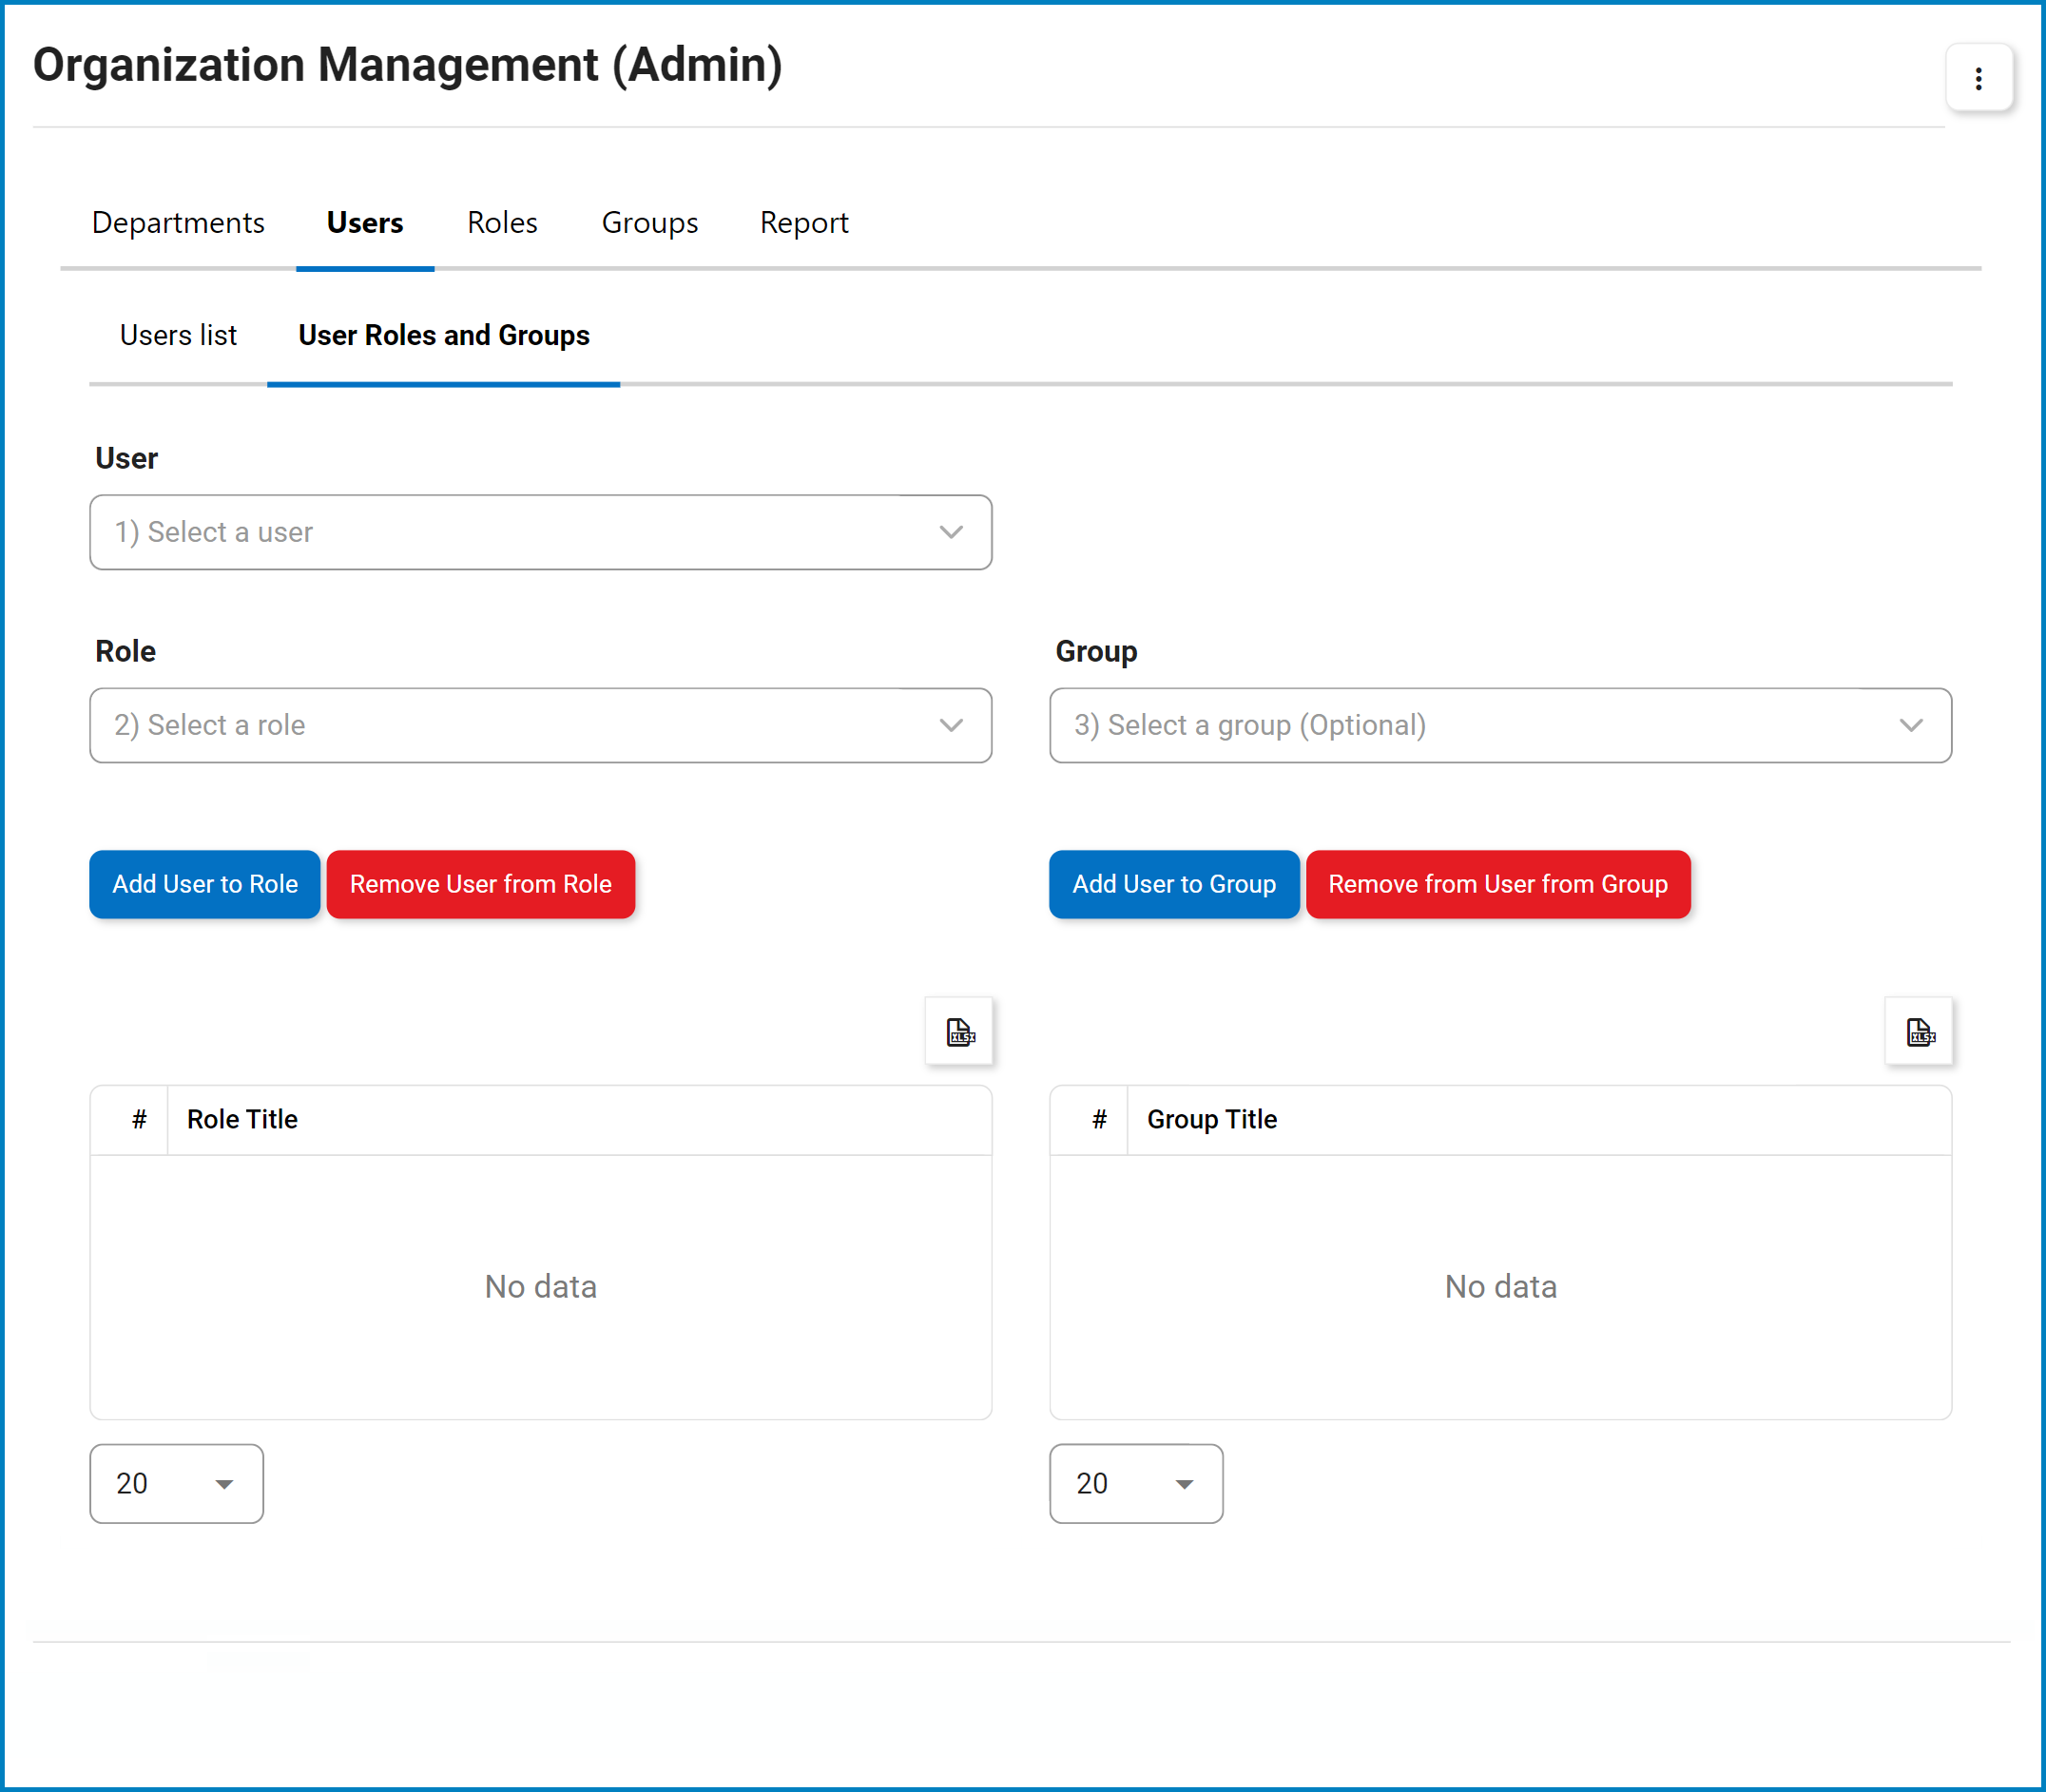Click the group dropdown chevron arrow

1910,725
